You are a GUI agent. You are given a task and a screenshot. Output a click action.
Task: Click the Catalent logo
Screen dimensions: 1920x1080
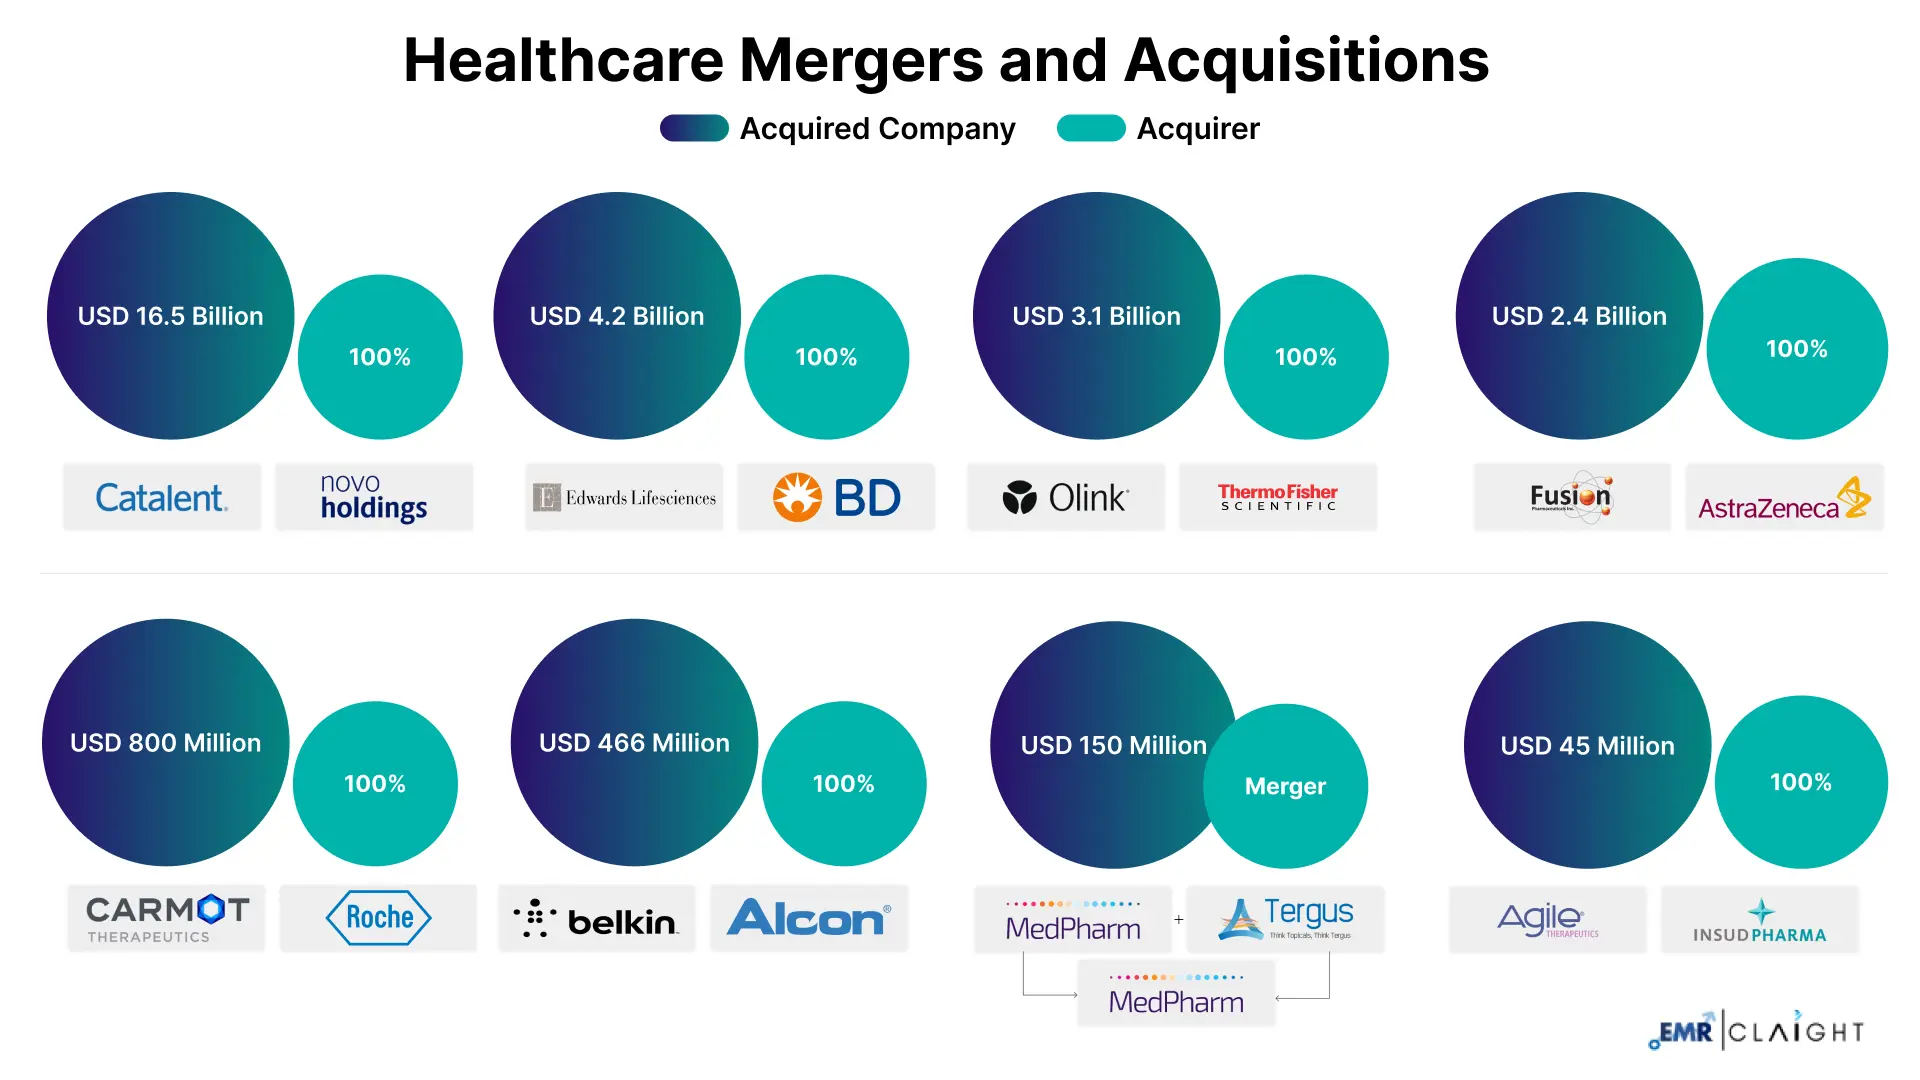(x=161, y=497)
